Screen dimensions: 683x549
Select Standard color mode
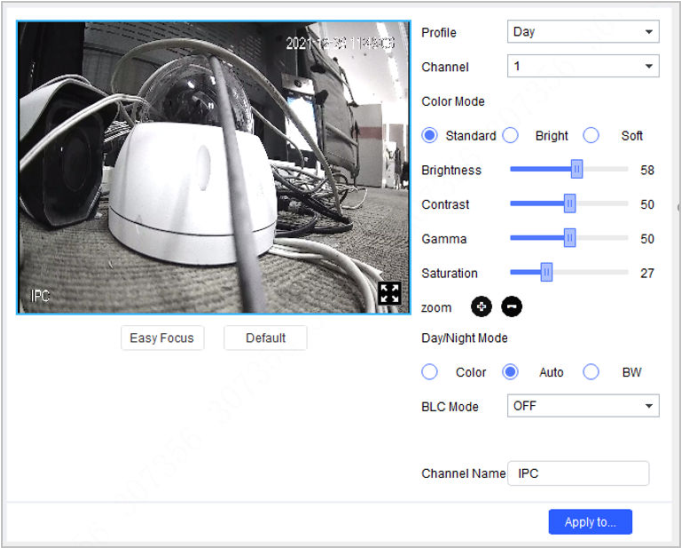coord(429,136)
